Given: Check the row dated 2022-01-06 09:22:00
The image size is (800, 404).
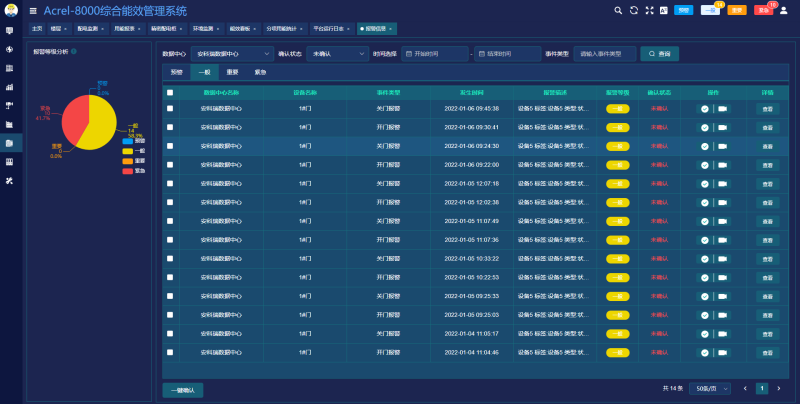Looking at the screenshot, I should click(x=170, y=165).
